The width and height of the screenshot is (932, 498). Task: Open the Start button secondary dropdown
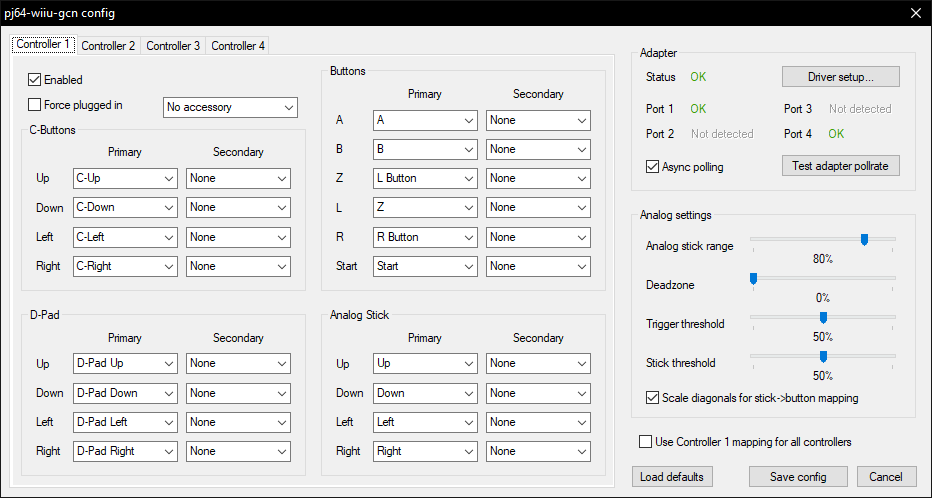pos(538,267)
